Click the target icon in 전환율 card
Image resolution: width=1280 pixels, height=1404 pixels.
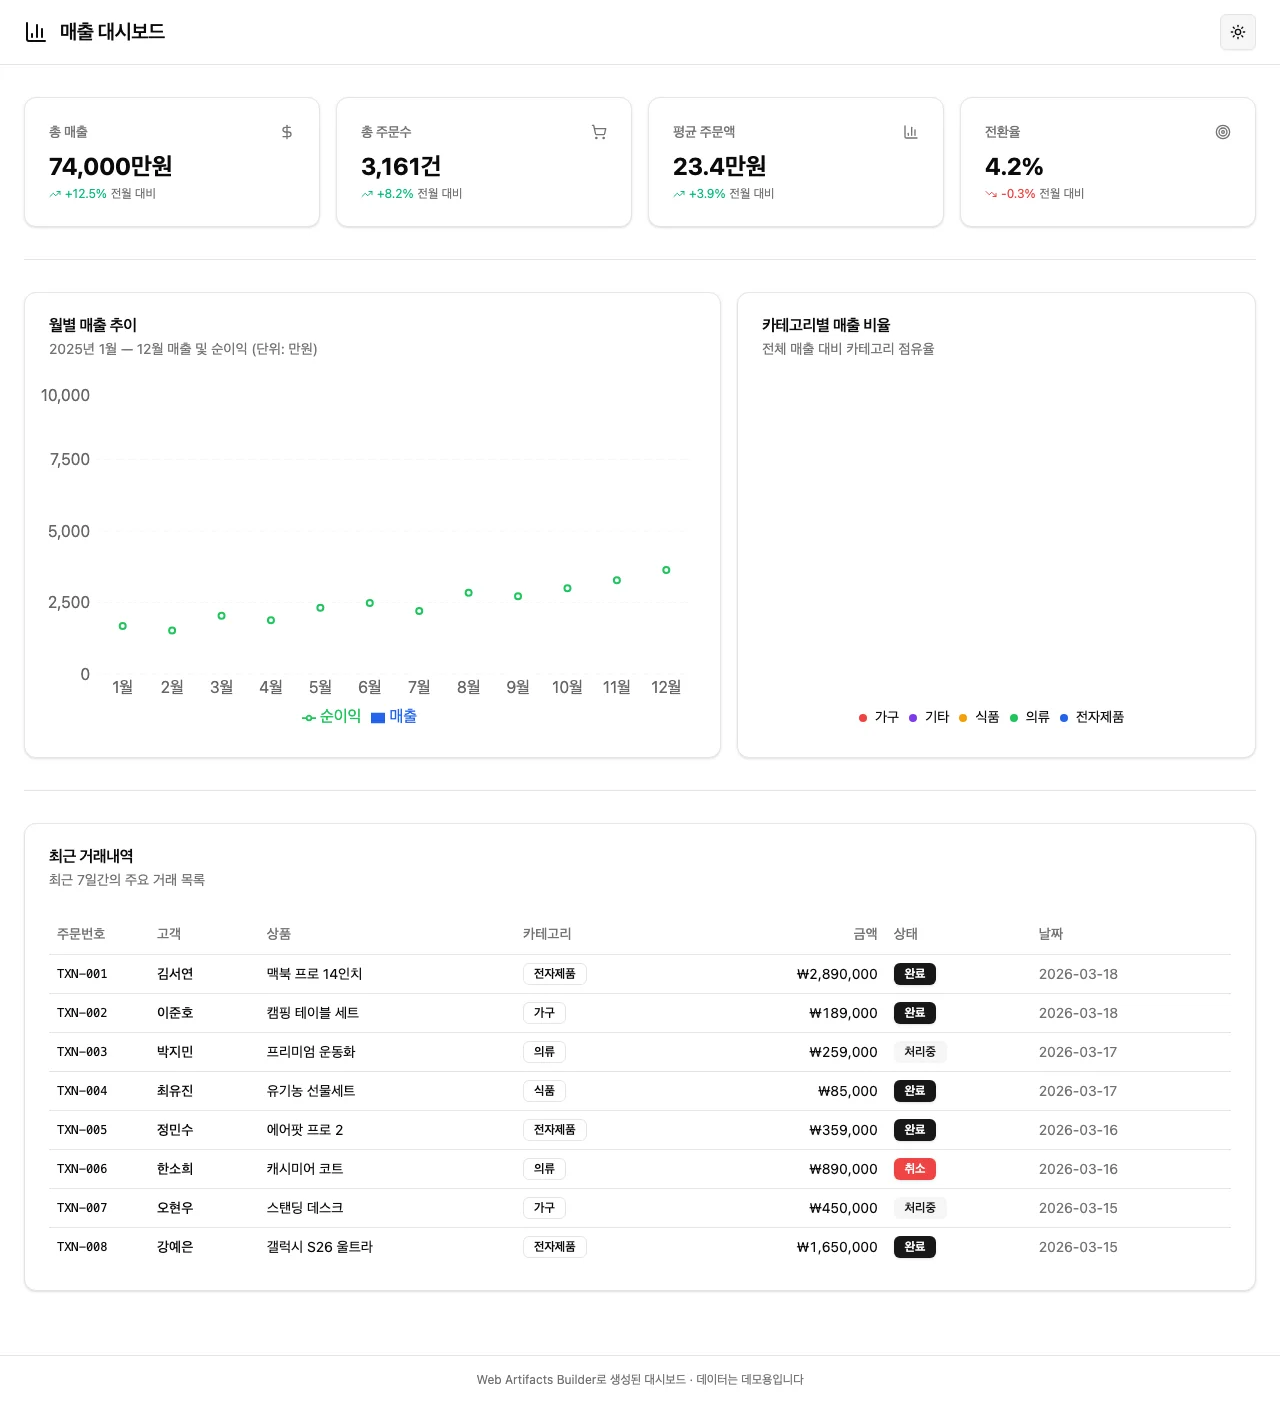(1222, 132)
